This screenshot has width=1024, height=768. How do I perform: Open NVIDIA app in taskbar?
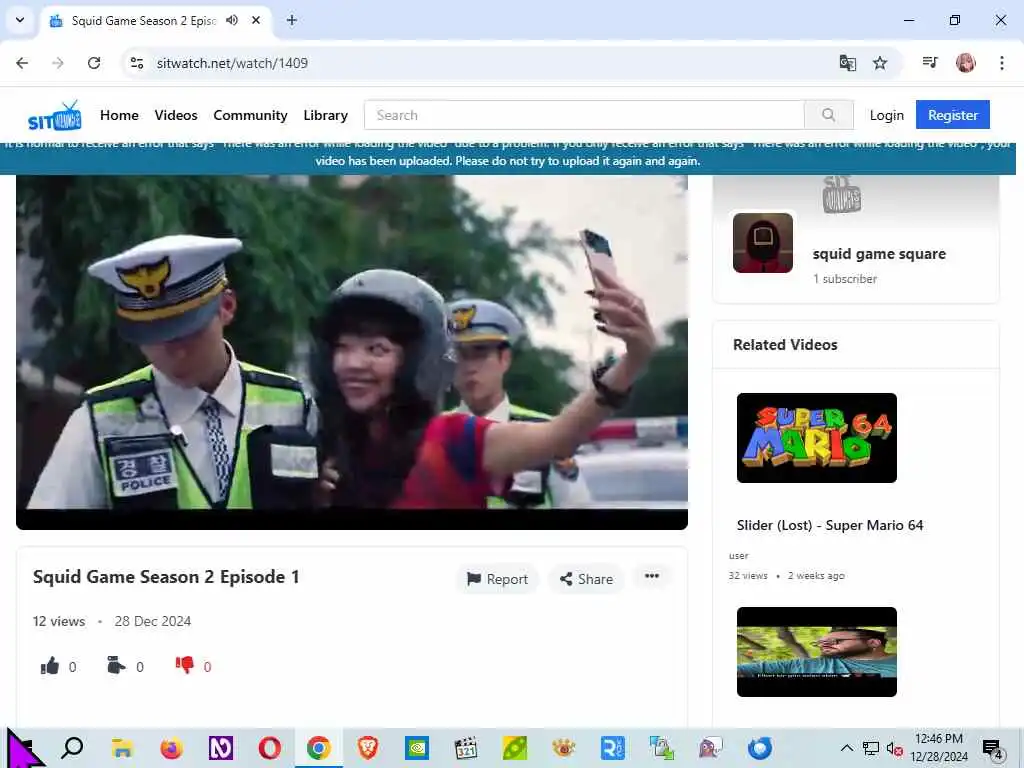[x=417, y=748]
